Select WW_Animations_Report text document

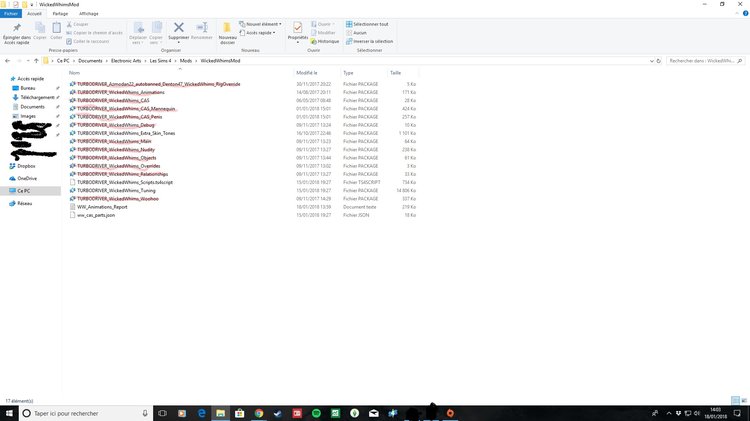102,207
